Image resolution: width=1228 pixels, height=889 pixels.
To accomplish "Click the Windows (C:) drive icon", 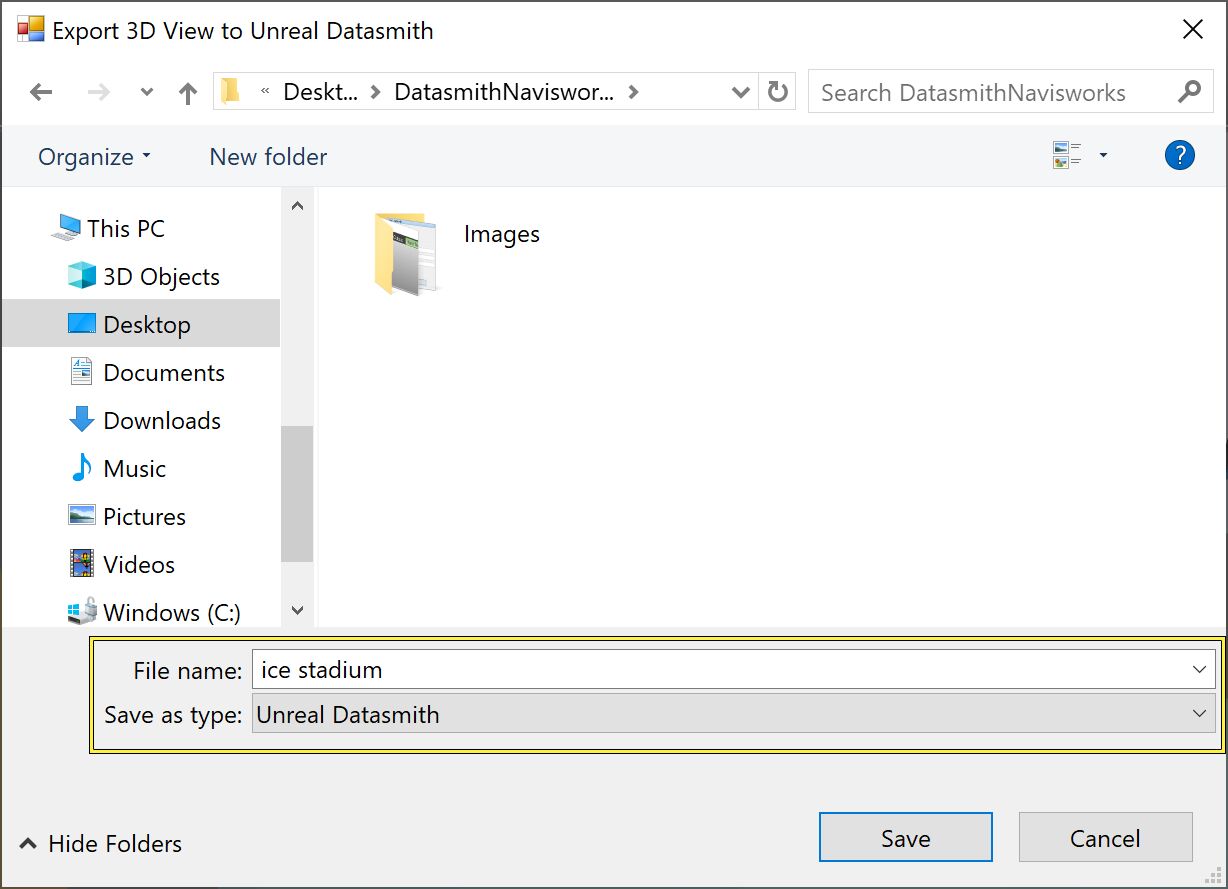I will [x=81, y=611].
